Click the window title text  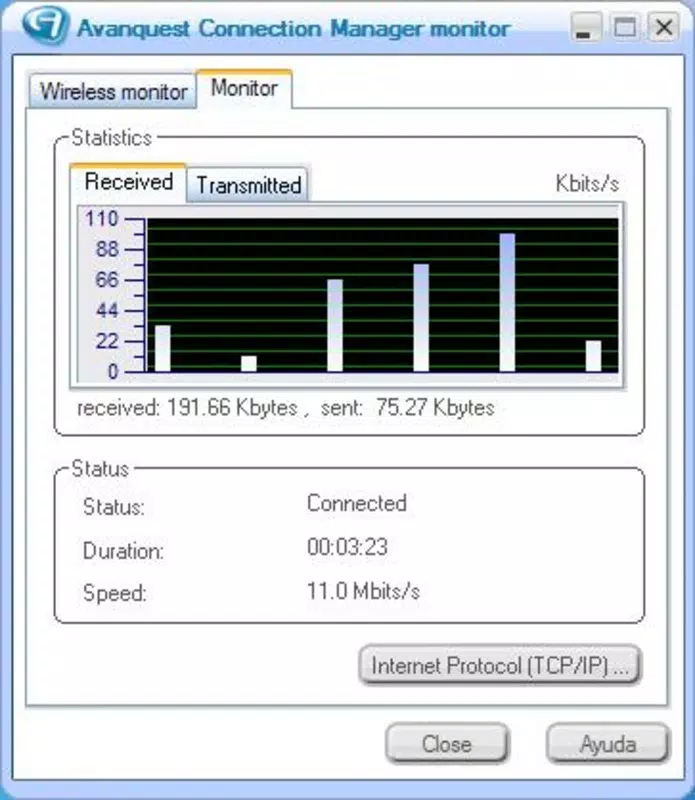(293, 29)
